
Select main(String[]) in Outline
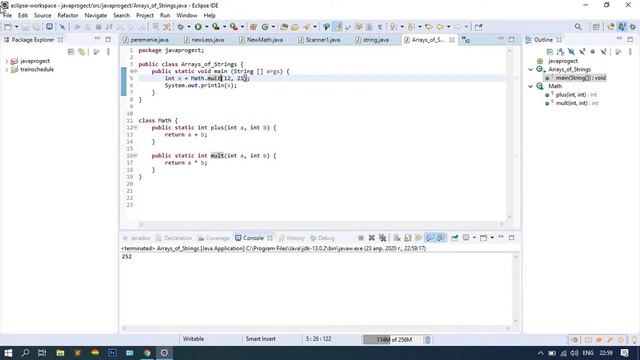(580, 78)
